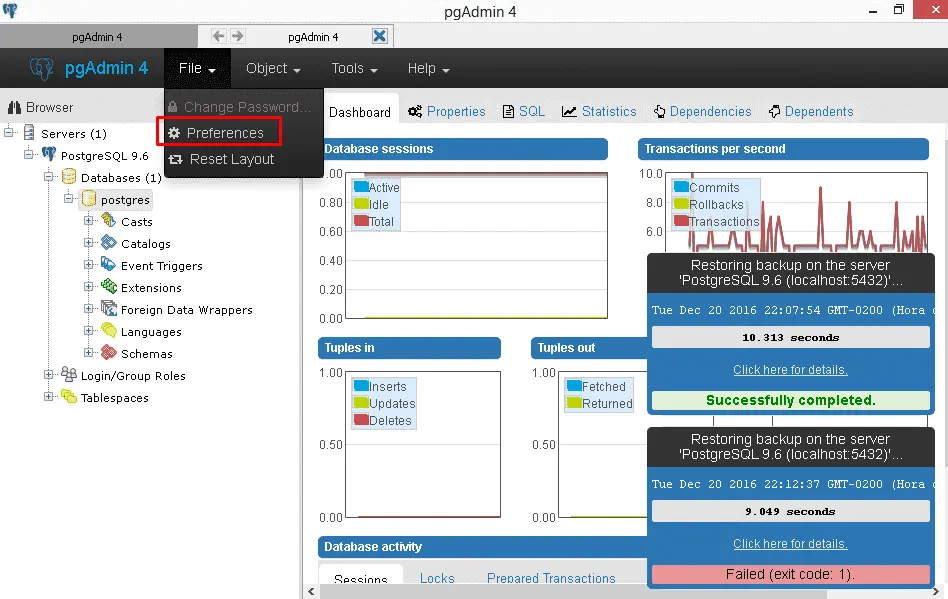
Task: Click the pgAdmin elephant logo in navbar
Action: point(42,69)
